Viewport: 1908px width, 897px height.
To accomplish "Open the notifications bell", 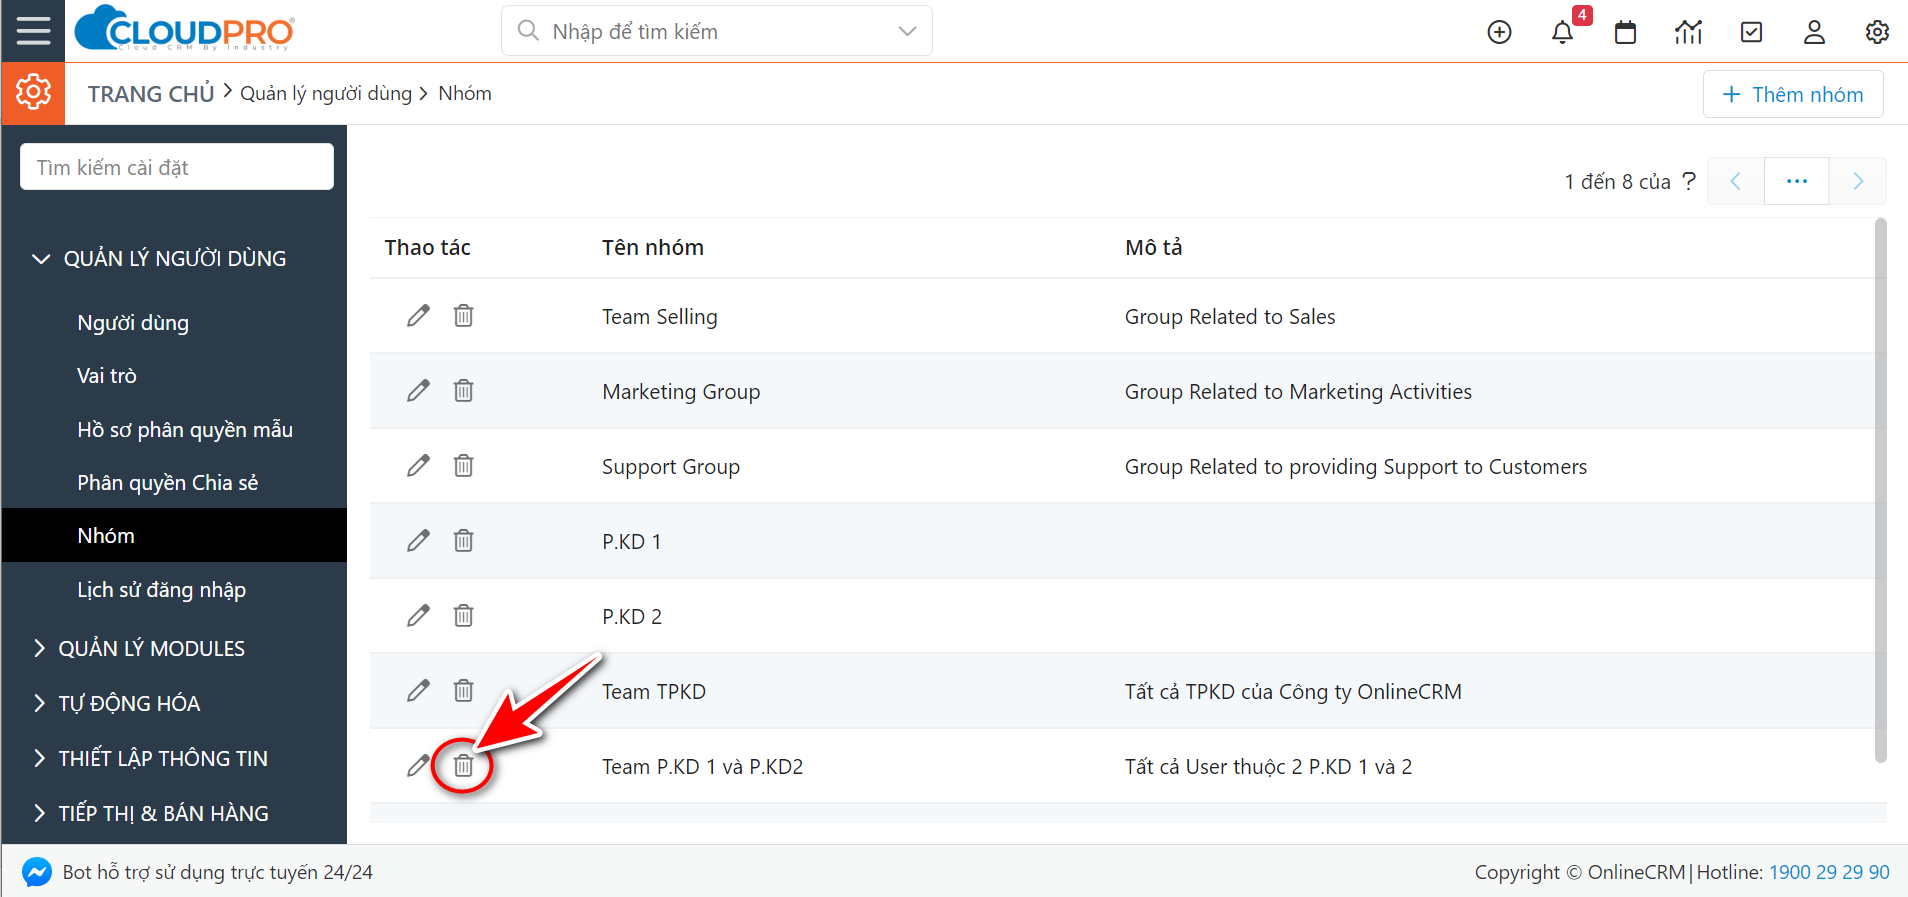I will coord(1562,32).
